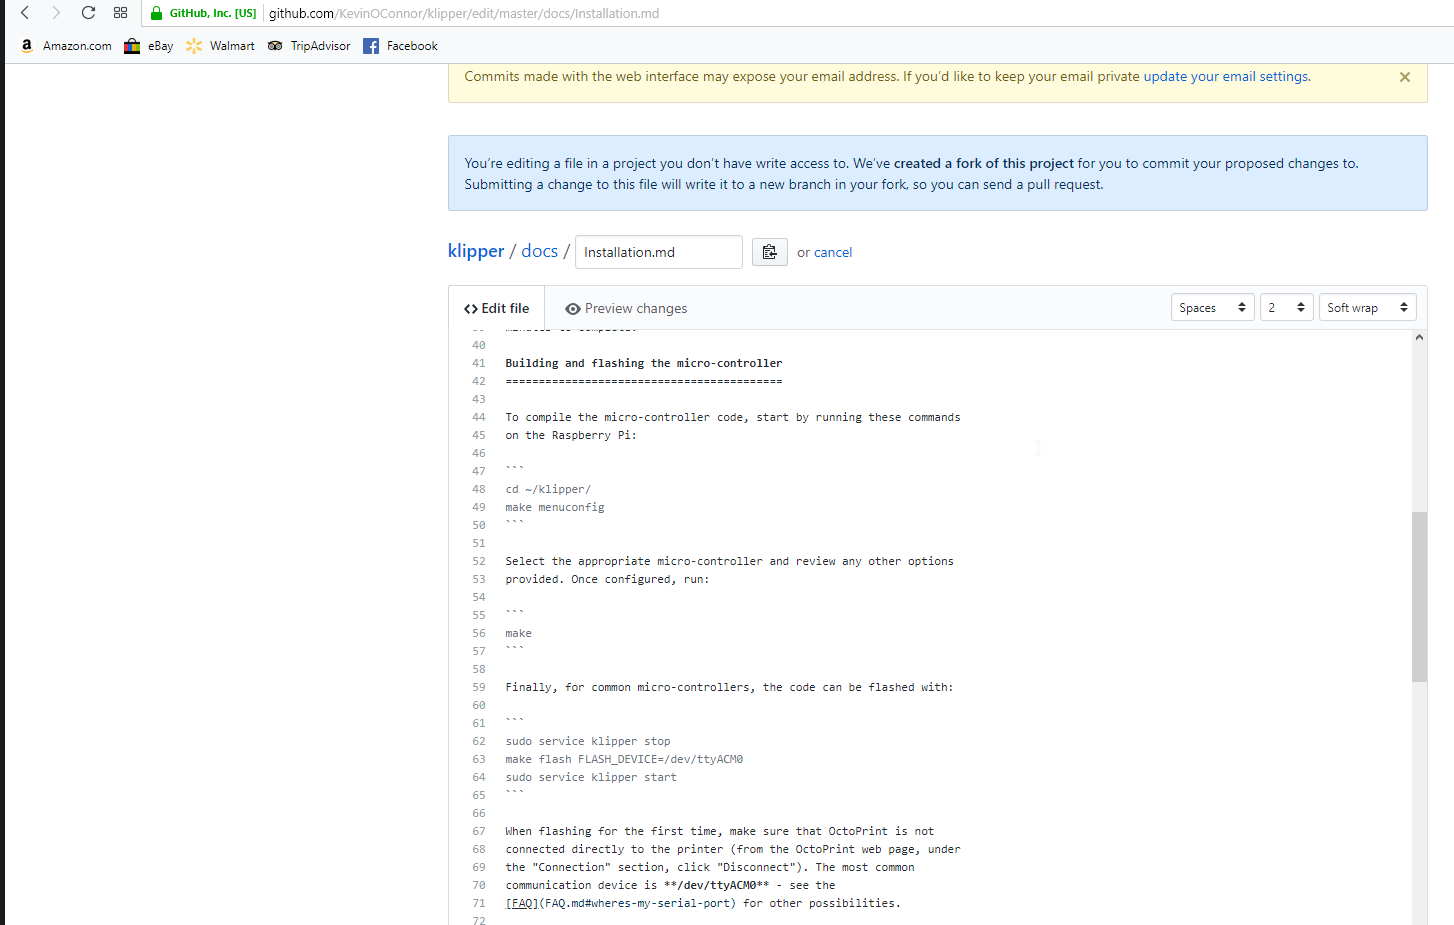Viewport: 1454px width, 925px height.
Task: Open the TripAdvisor bookmark
Action: click(309, 46)
